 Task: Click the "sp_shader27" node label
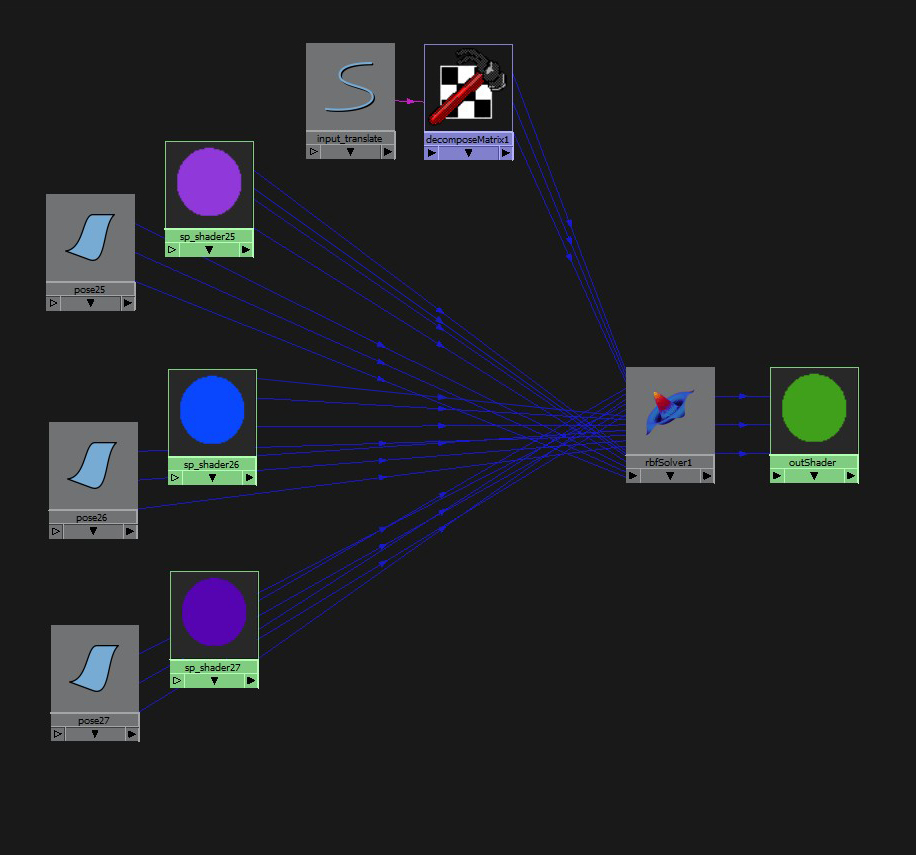(213, 668)
